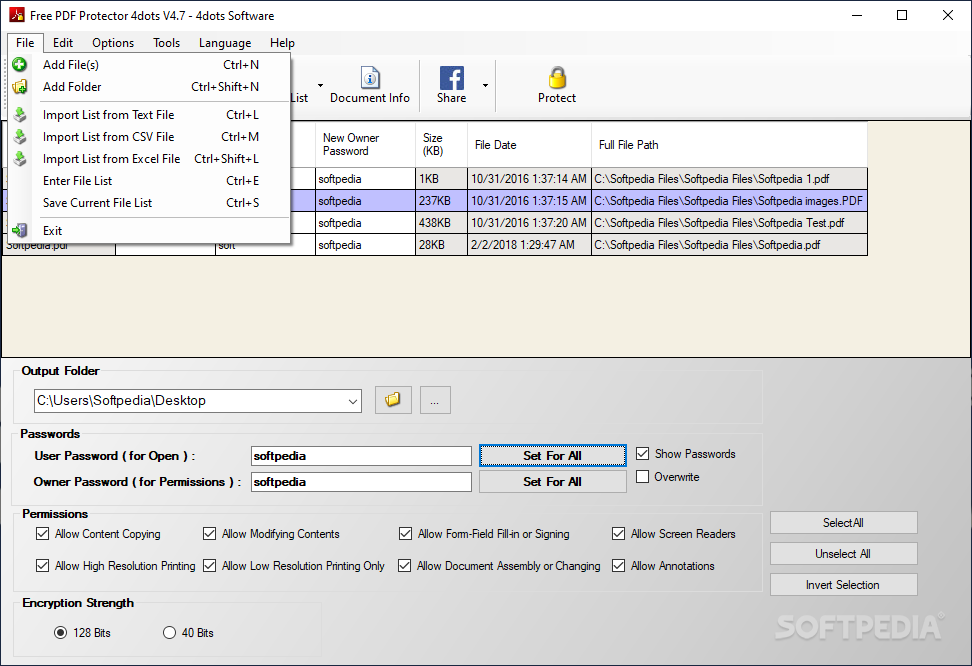This screenshot has width=972, height=666.
Task: Choose Add File(s) from the File menu
Action: point(149,64)
